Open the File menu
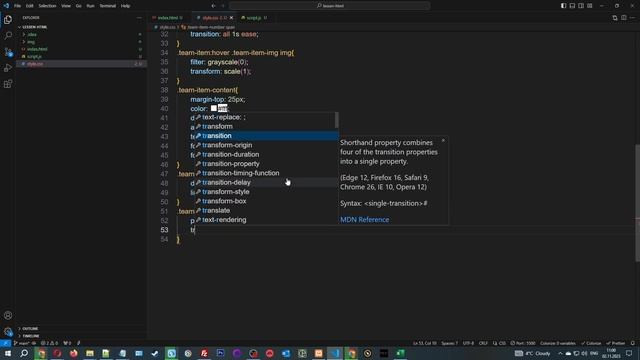The height and width of the screenshot is (360, 640). pos(18,6)
